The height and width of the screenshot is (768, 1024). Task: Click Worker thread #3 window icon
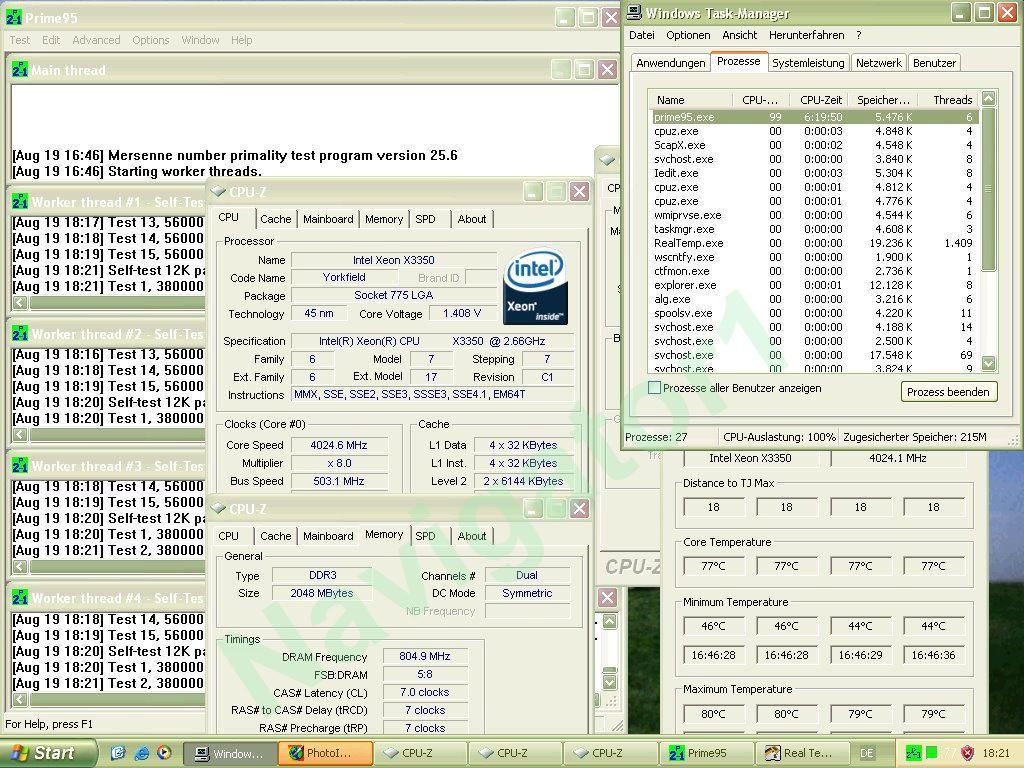20,465
